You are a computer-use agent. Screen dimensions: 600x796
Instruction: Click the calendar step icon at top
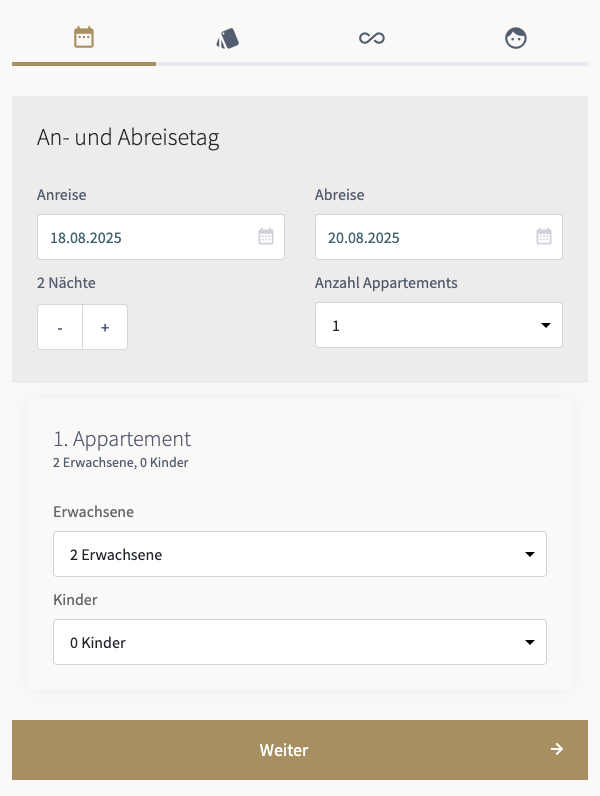coord(84,38)
